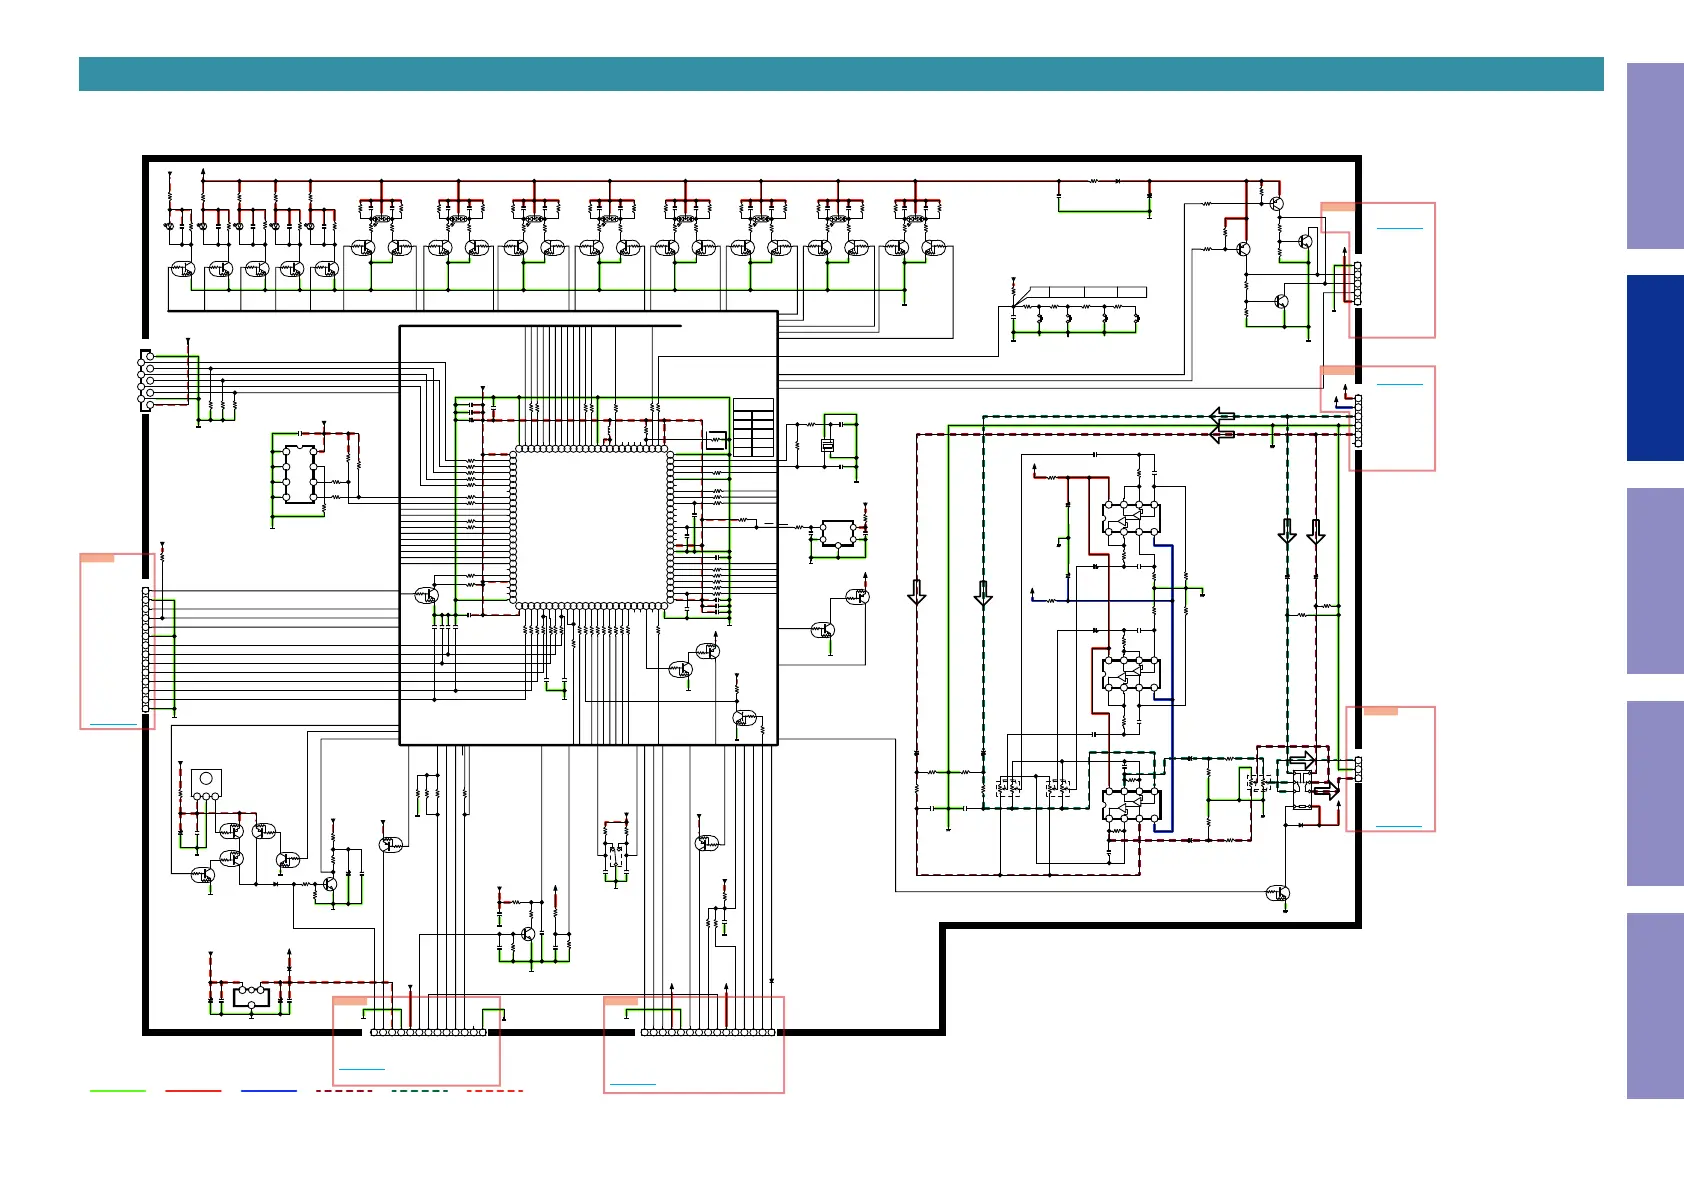Follow the blue link in the top-right connector box
Viewport: 1684px width, 1191px height.
pyautogui.click(x=1399, y=228)
